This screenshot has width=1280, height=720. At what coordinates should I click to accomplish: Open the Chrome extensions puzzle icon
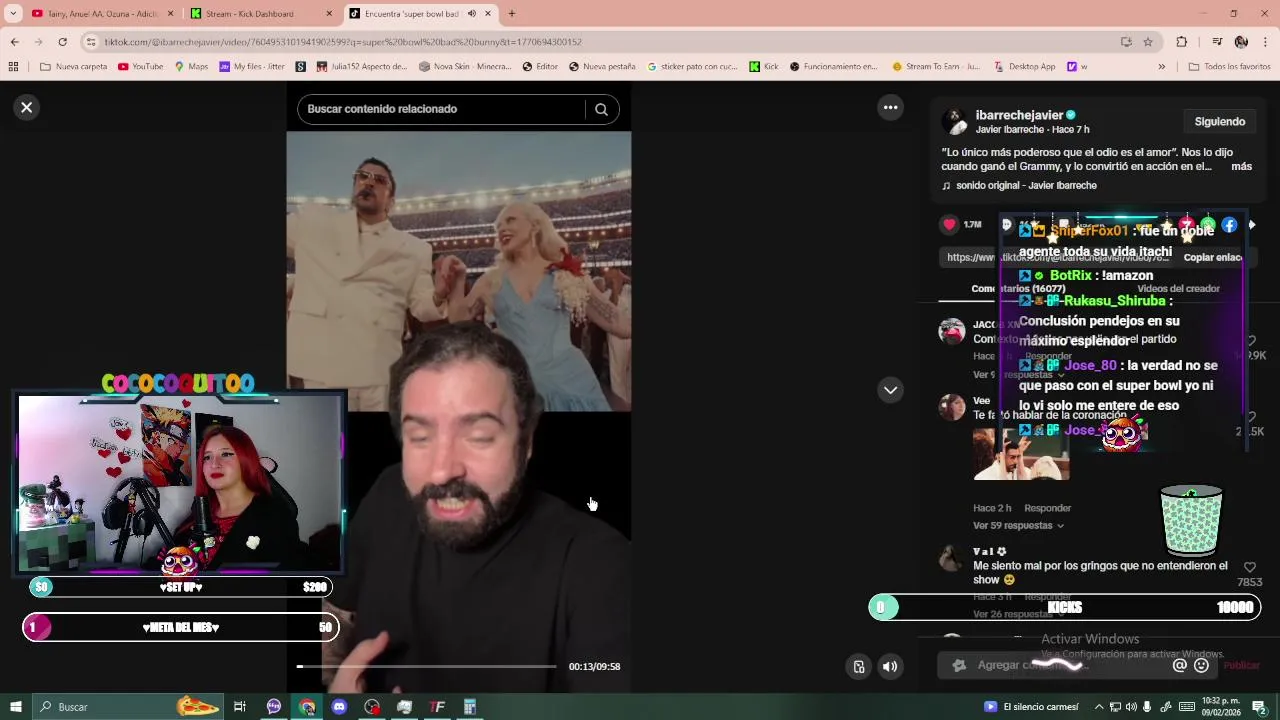1182,42
